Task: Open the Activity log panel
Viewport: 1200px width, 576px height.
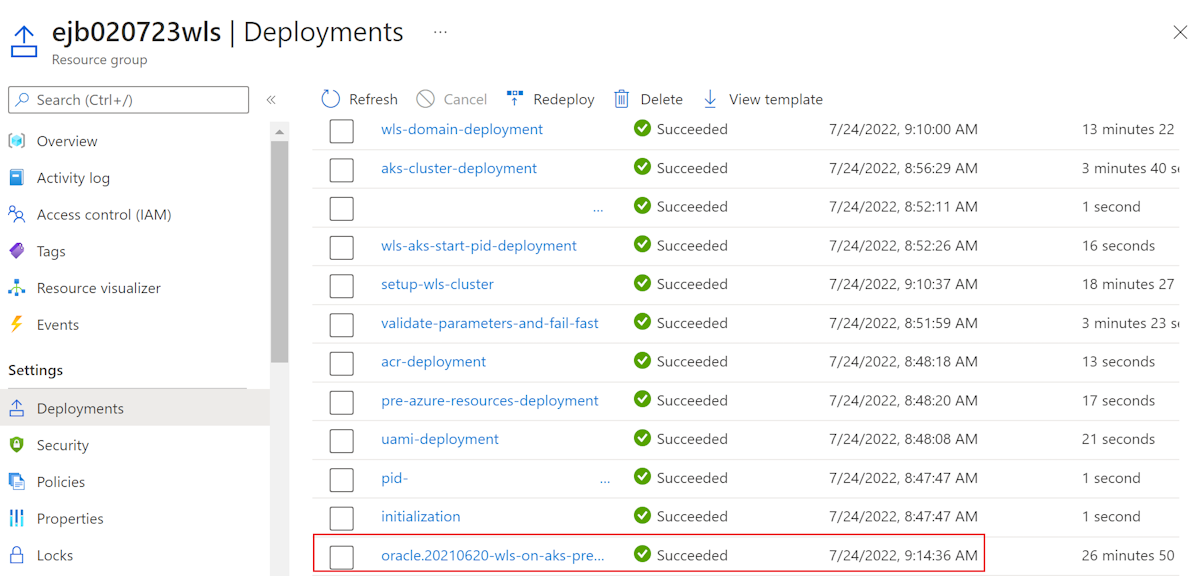Action: click(80, 177)
